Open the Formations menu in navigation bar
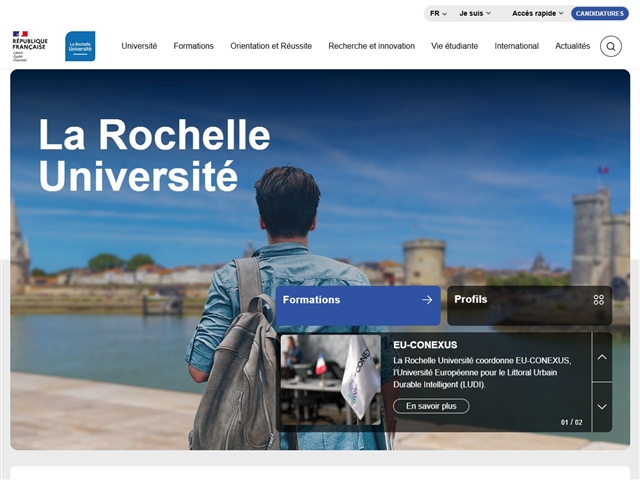This screenshot has width=640, height=480. pos(193,46)
